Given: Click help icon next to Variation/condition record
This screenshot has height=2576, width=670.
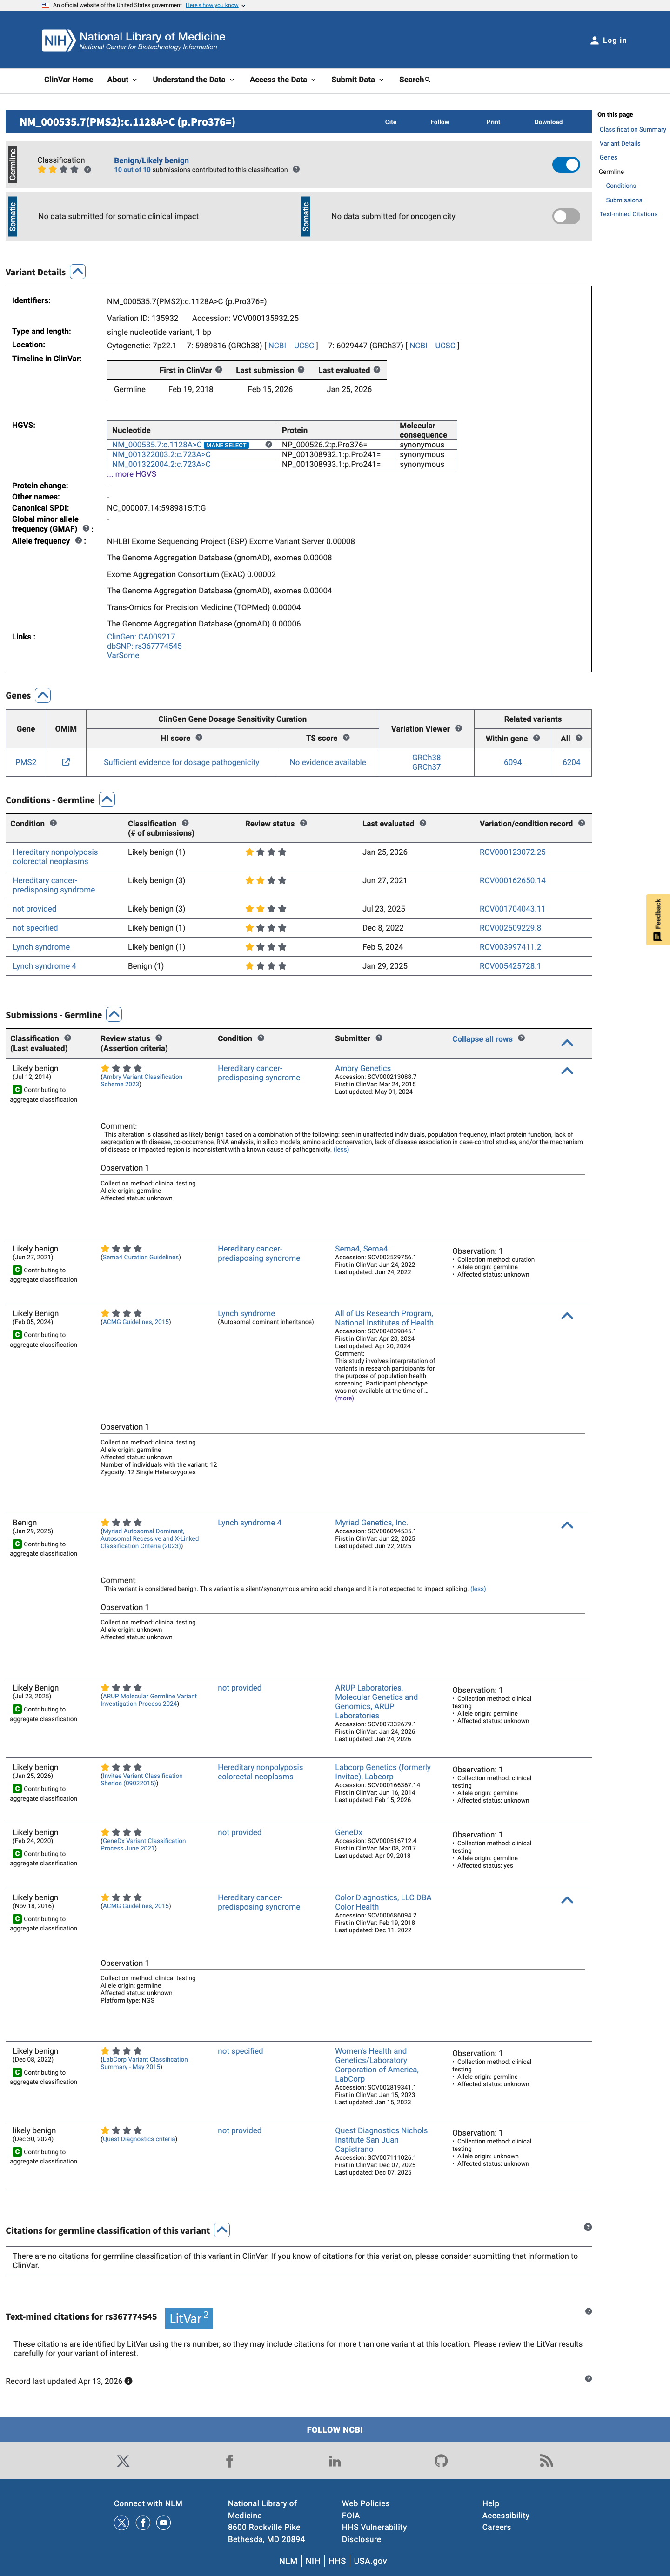Looking at the screenshot, I should 582,824.
